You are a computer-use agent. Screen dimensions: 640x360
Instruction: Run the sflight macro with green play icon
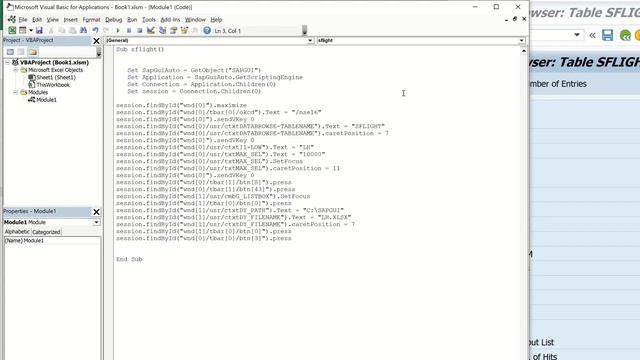coord(118,31)
